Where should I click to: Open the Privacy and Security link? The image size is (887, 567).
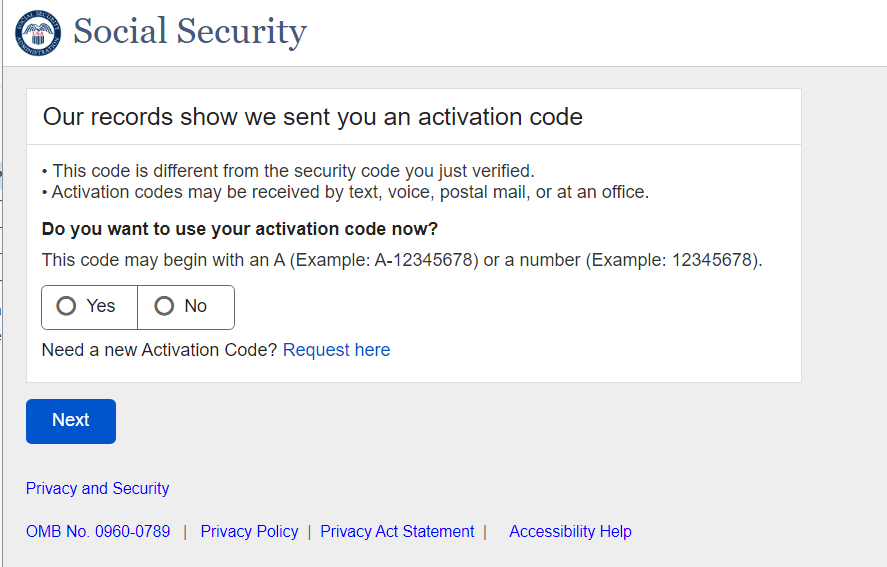coord(97,489)
